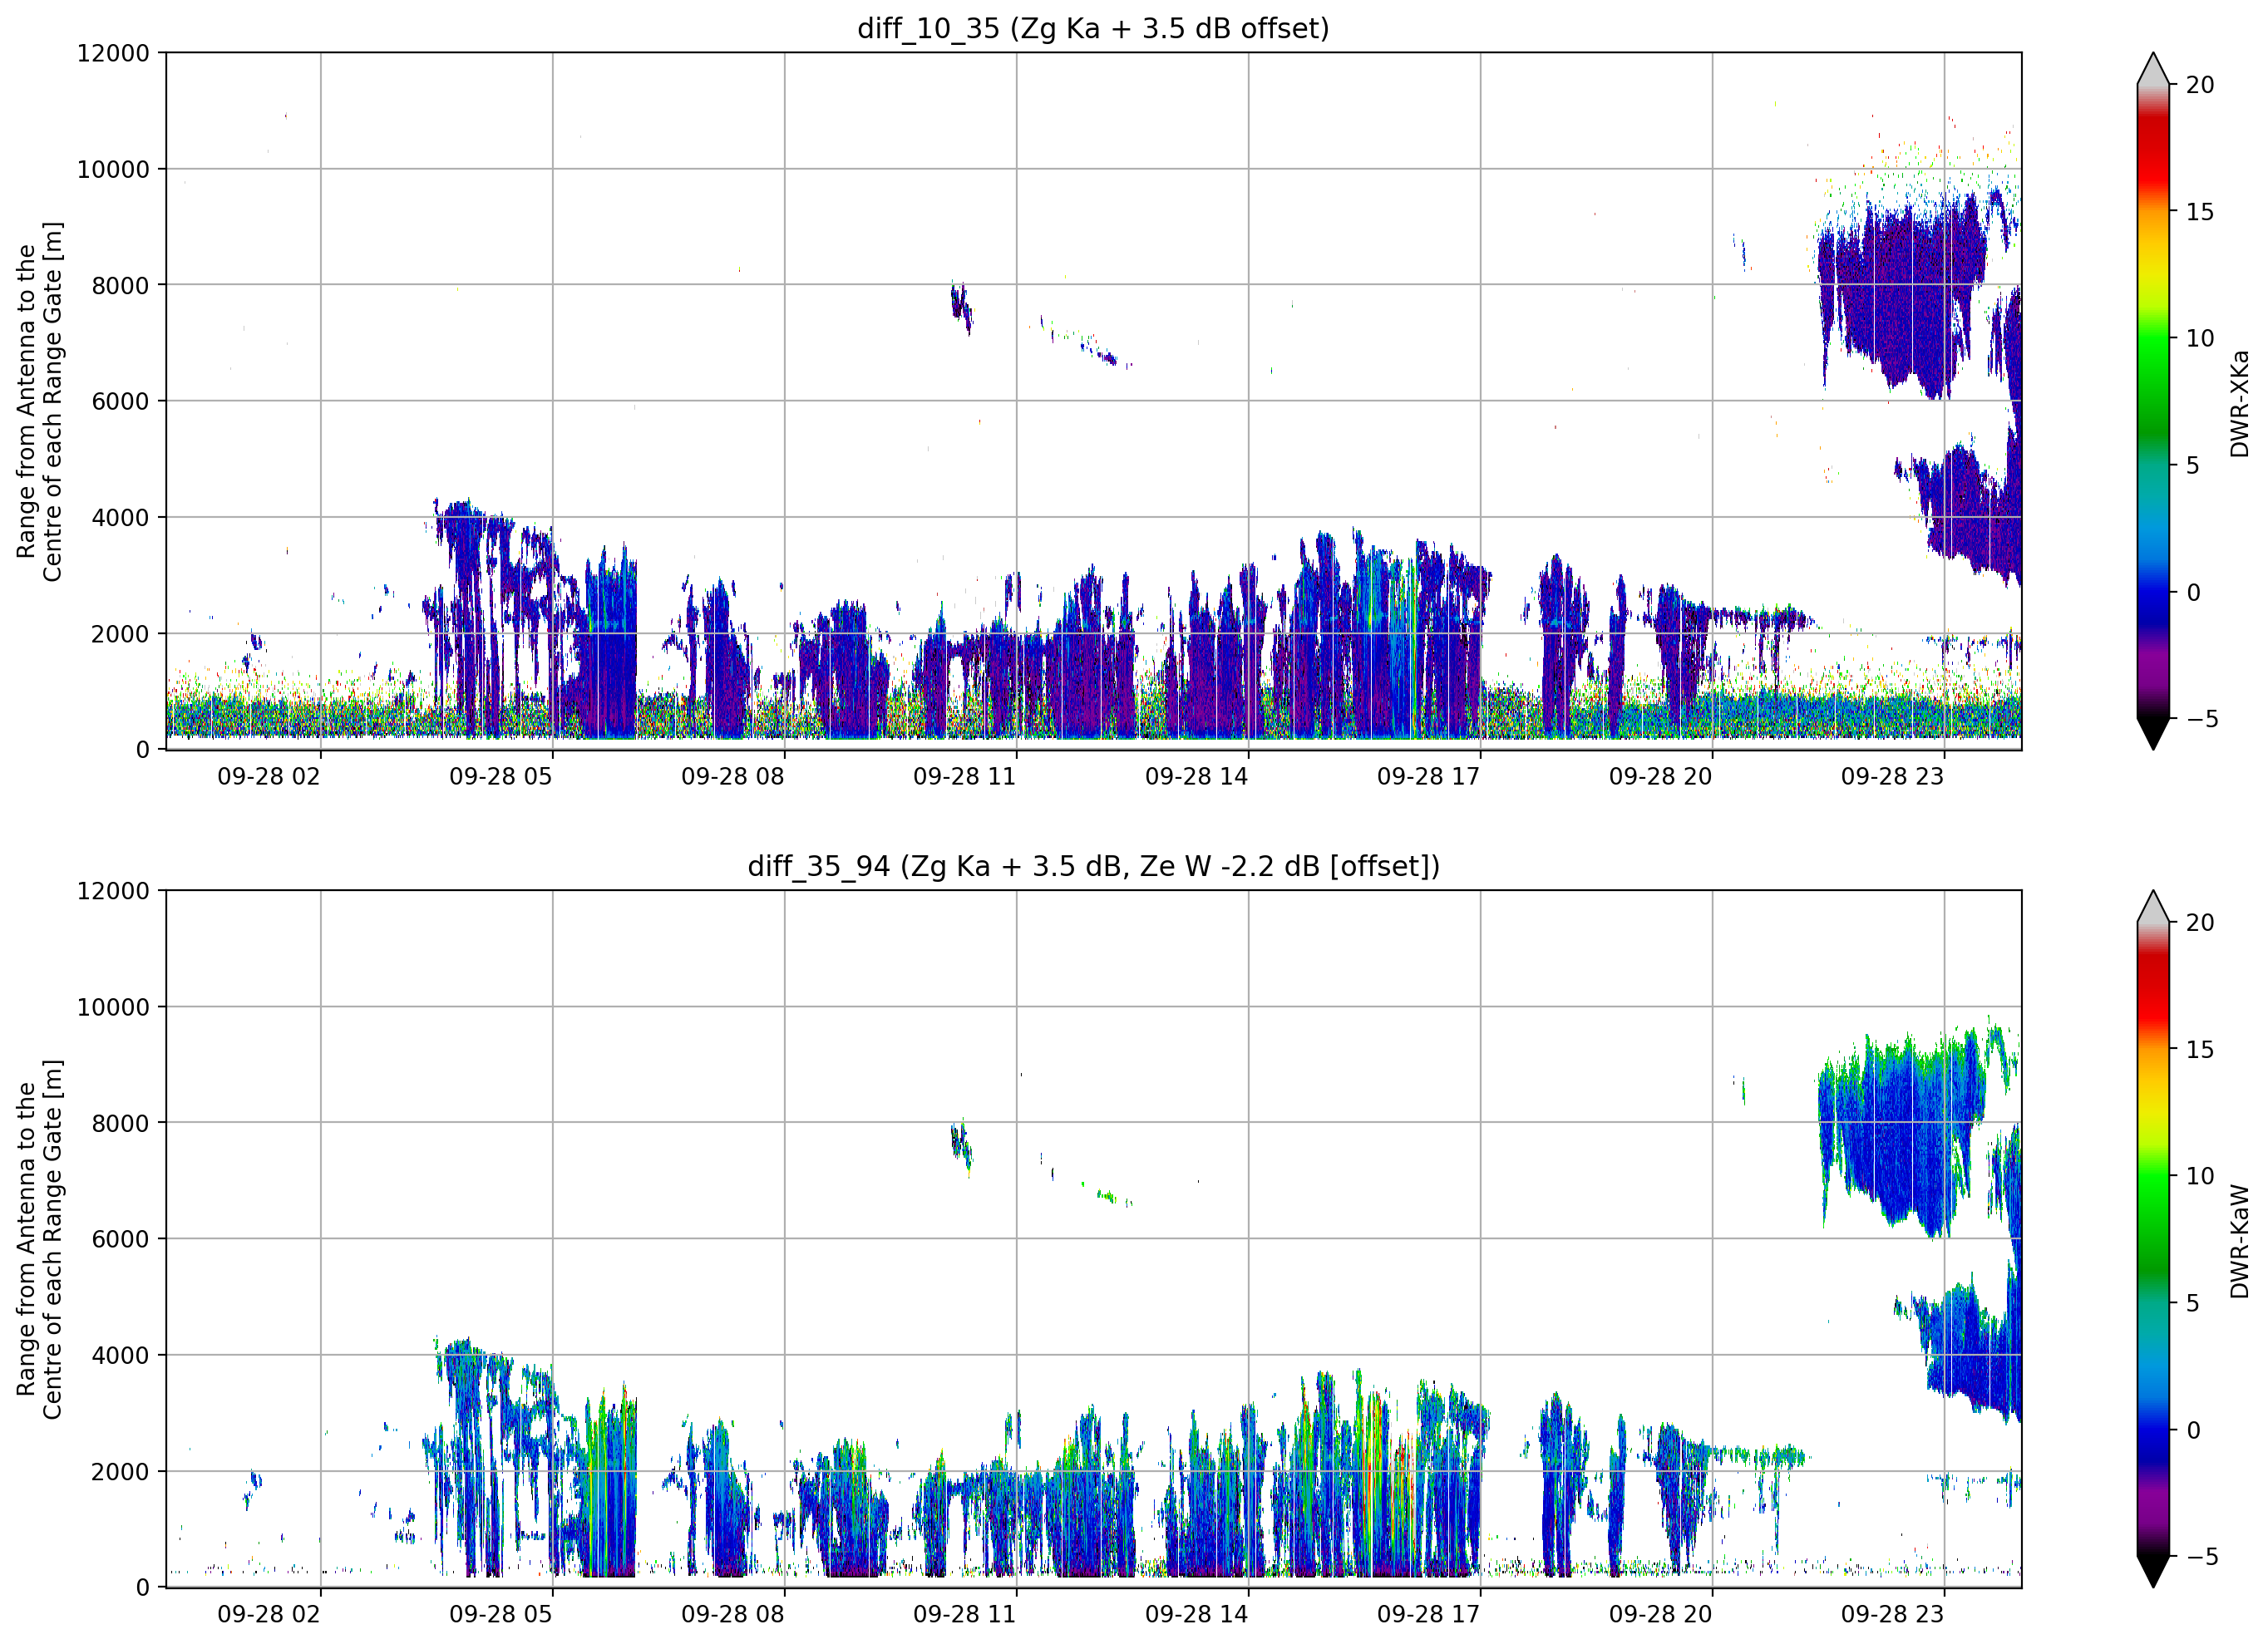This screenshot has height=1644, width=2268.
Task: Click the top plot 09-28 11 time label
Action: click(965, 777)
